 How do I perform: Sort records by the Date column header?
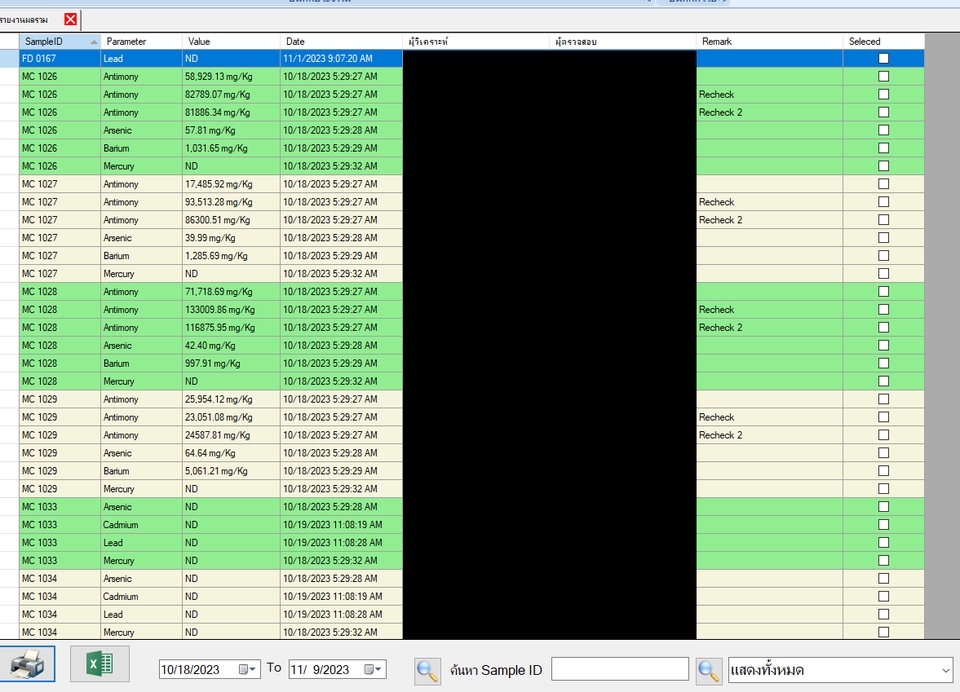[x=330, y=41]
